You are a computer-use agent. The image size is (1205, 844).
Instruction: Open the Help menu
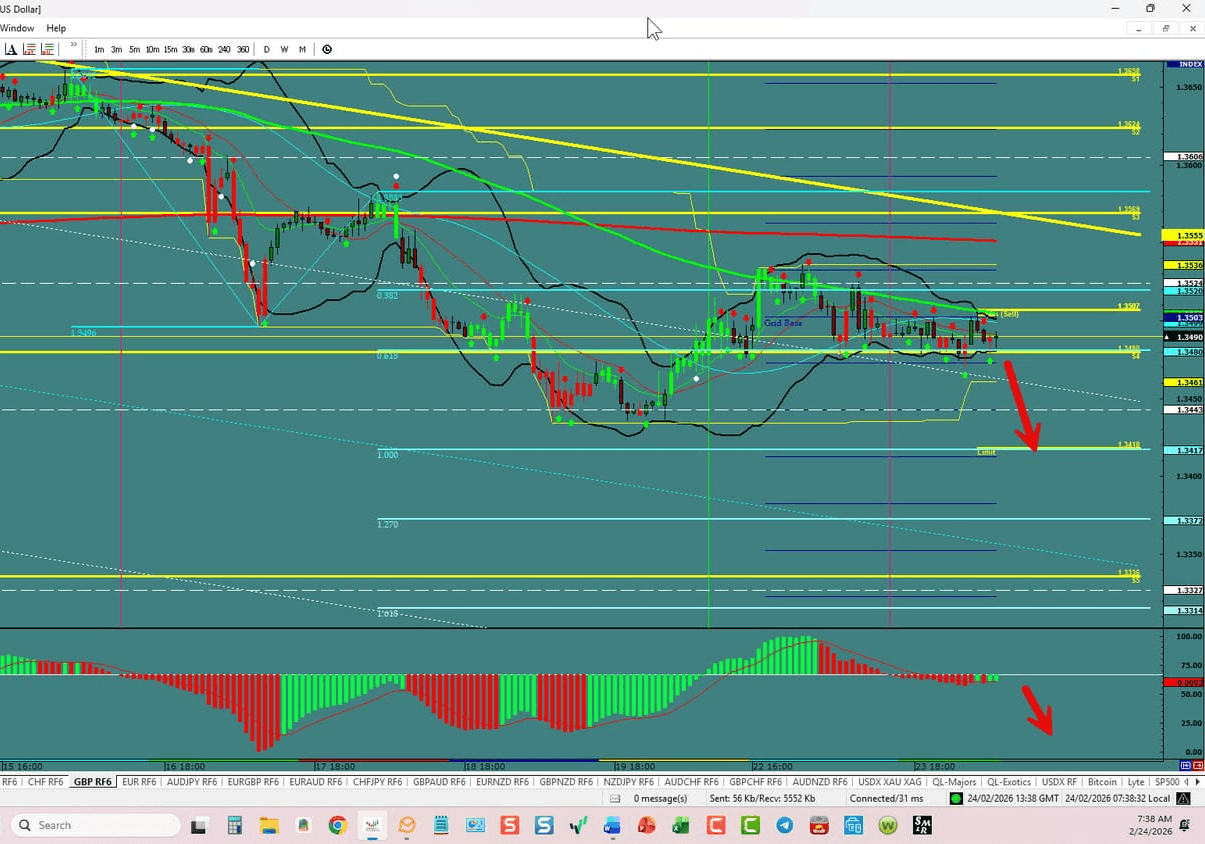pos(55,28)
